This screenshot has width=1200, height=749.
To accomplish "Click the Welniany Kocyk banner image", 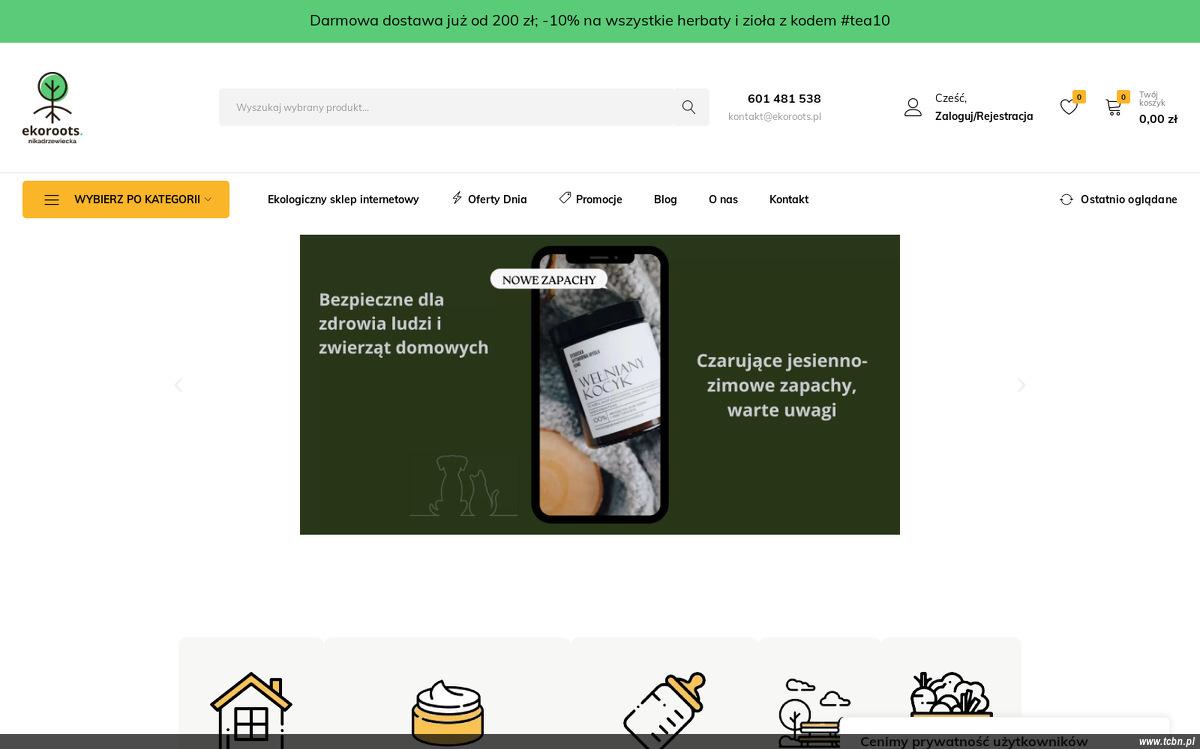I will [x=600, y=385].
